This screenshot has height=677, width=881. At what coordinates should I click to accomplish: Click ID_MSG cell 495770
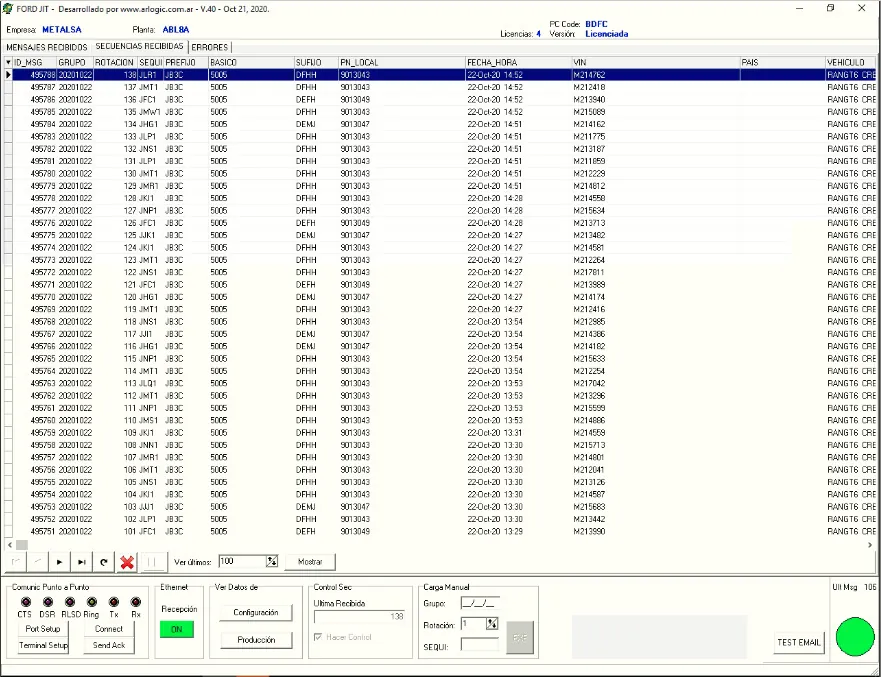[35, 297]
